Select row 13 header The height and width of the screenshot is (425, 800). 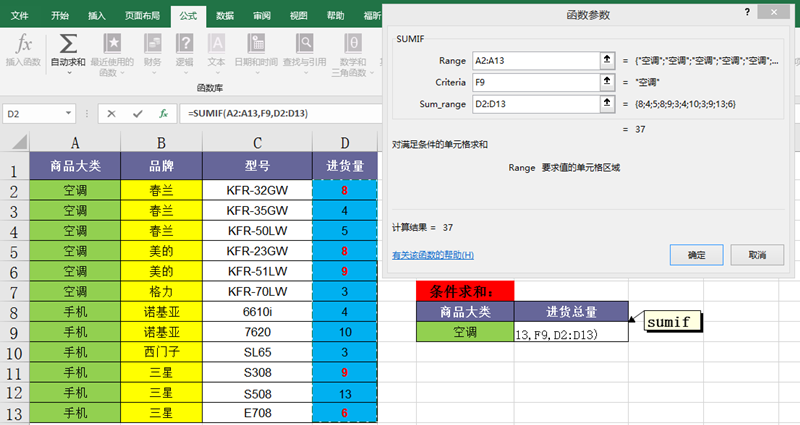point(14,414)
